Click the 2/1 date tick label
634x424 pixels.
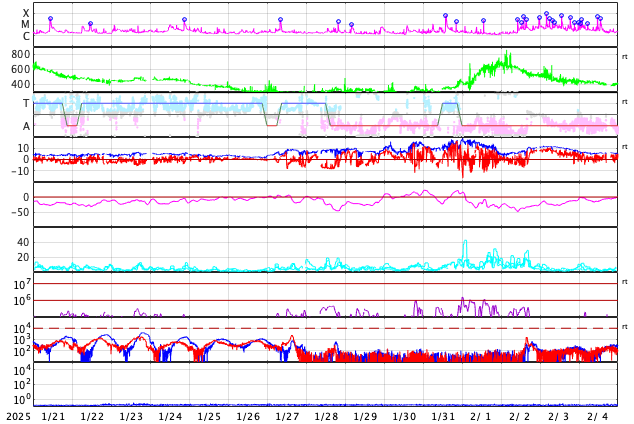(482, 416)
